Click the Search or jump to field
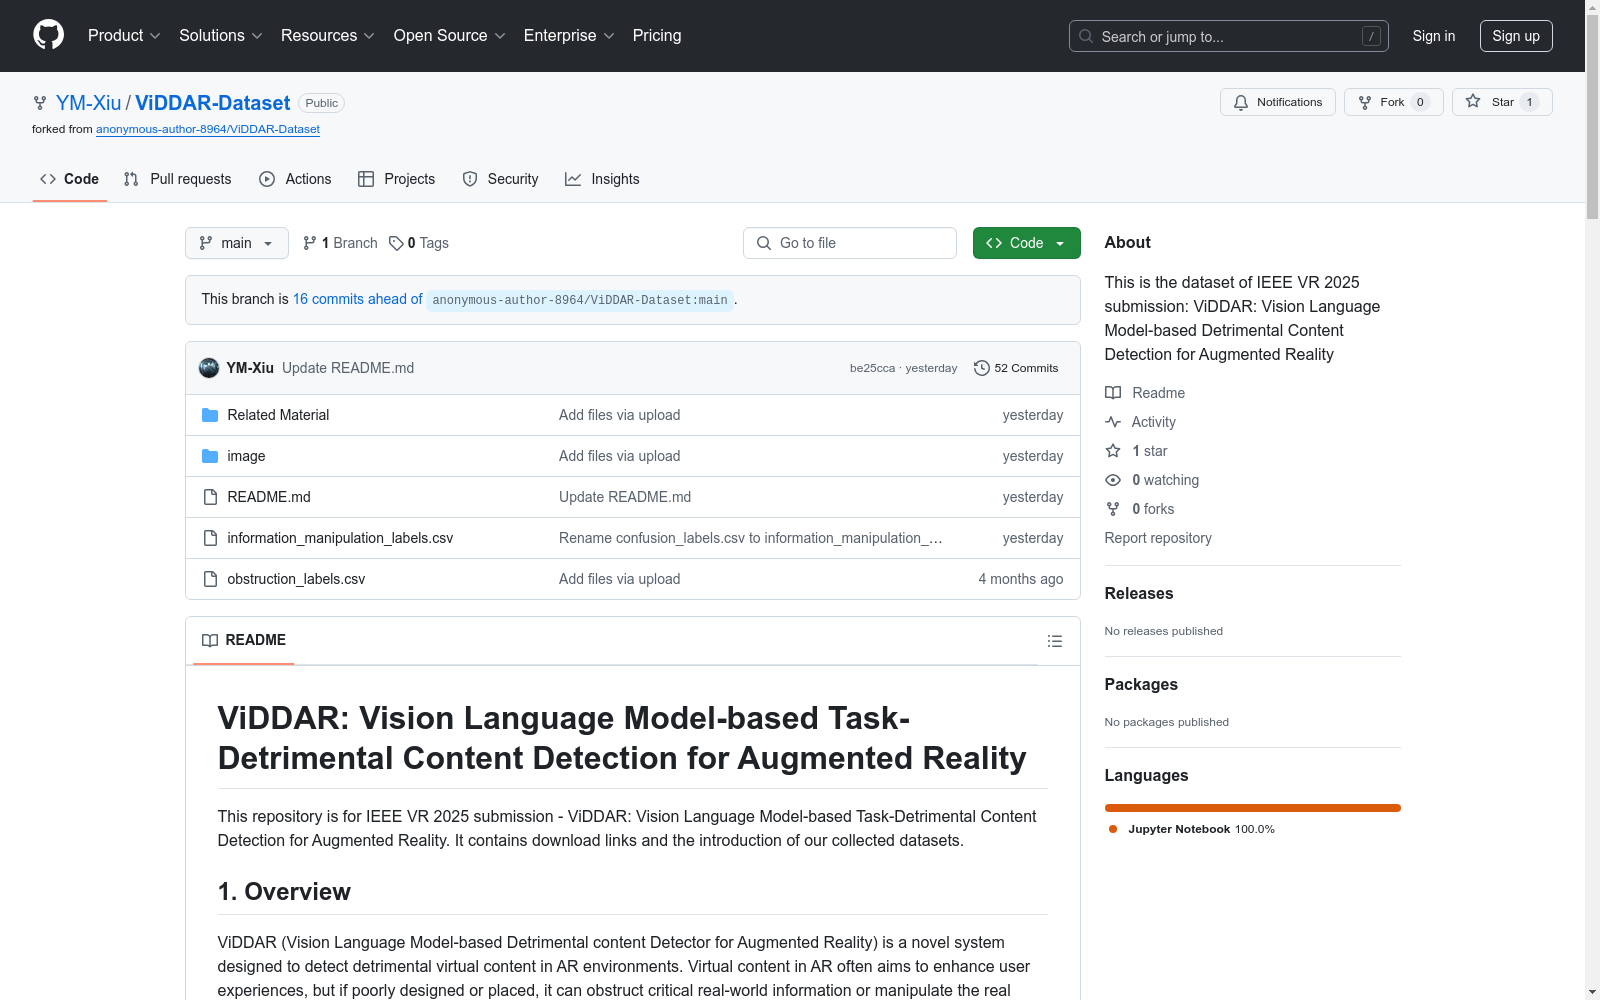The height and width of the screenshot is (1000, 1600). (x=1229, y=36)
